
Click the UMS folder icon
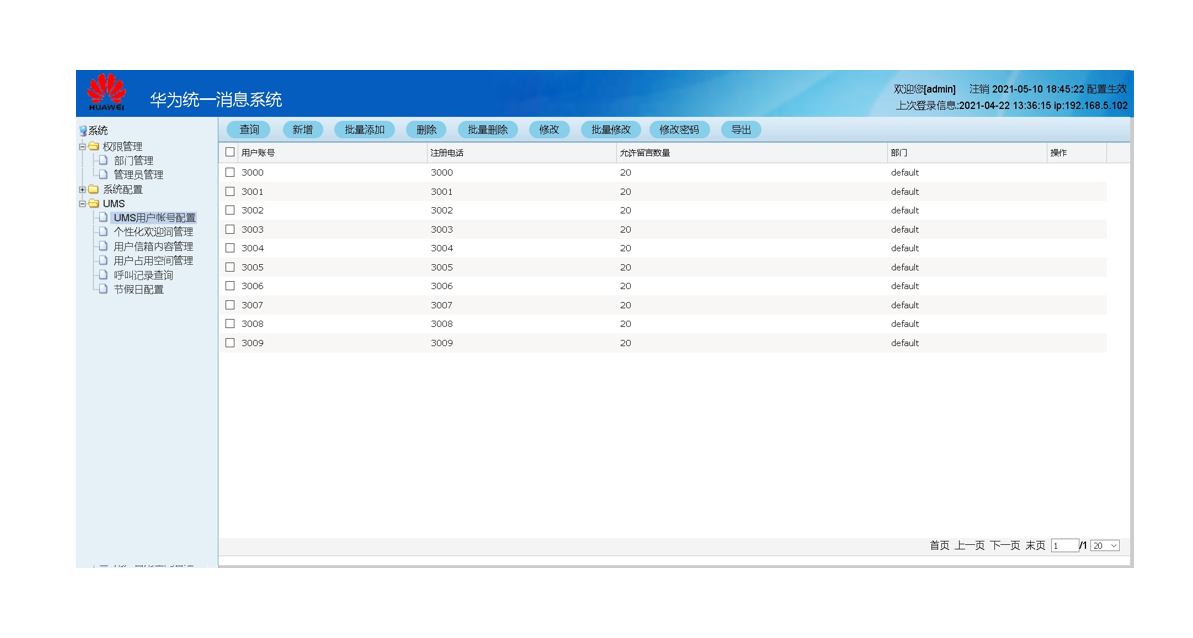[93, 204]
